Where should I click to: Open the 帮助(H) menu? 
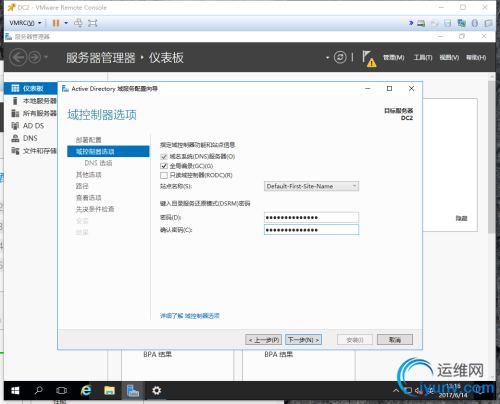[476, 58]
